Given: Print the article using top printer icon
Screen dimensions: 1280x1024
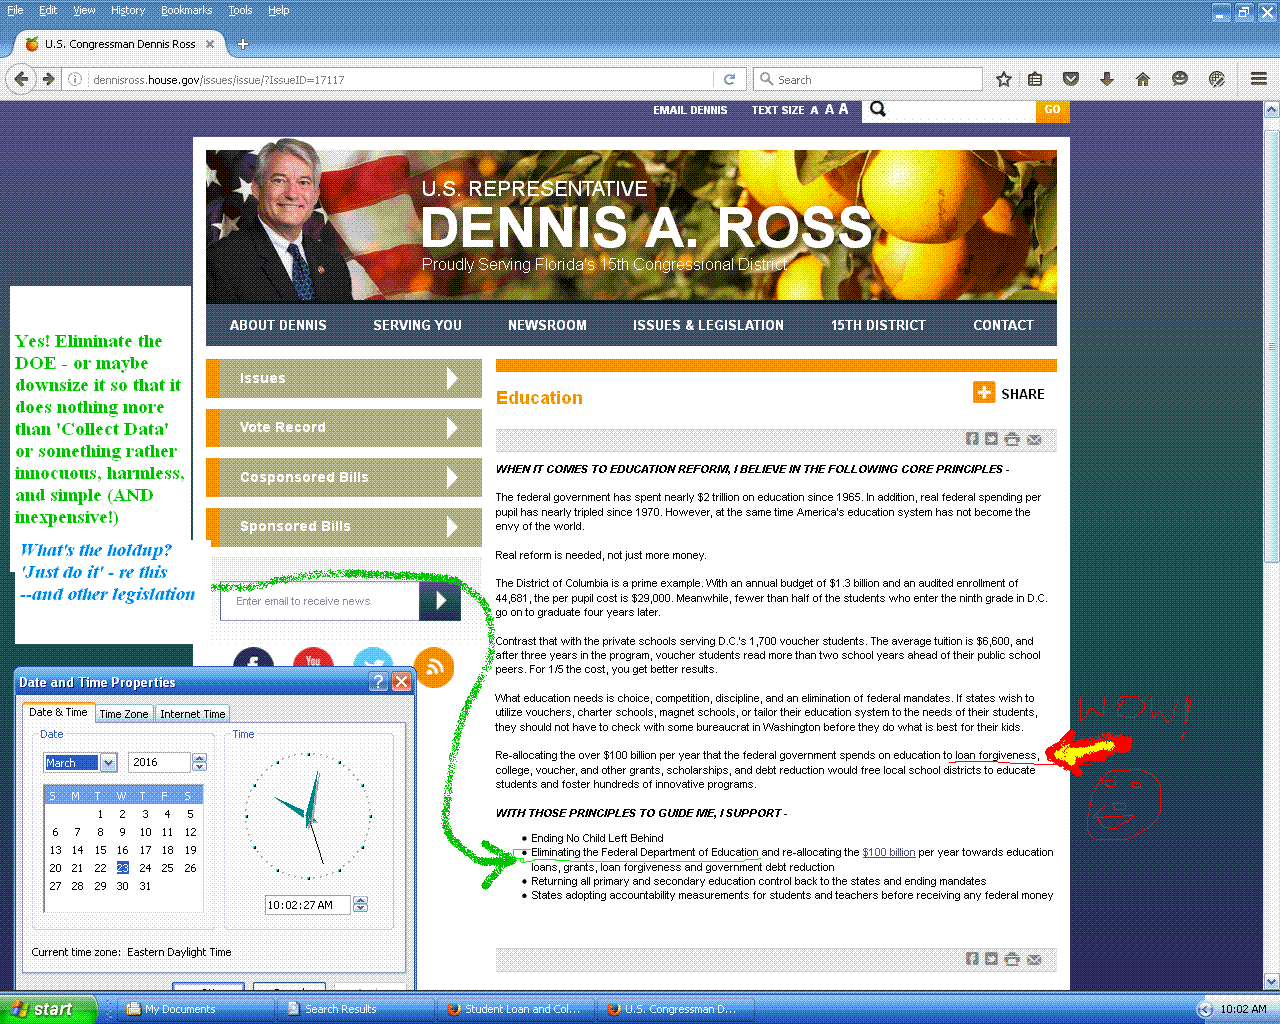Looking at the screenshot, I should [1012, 439].
